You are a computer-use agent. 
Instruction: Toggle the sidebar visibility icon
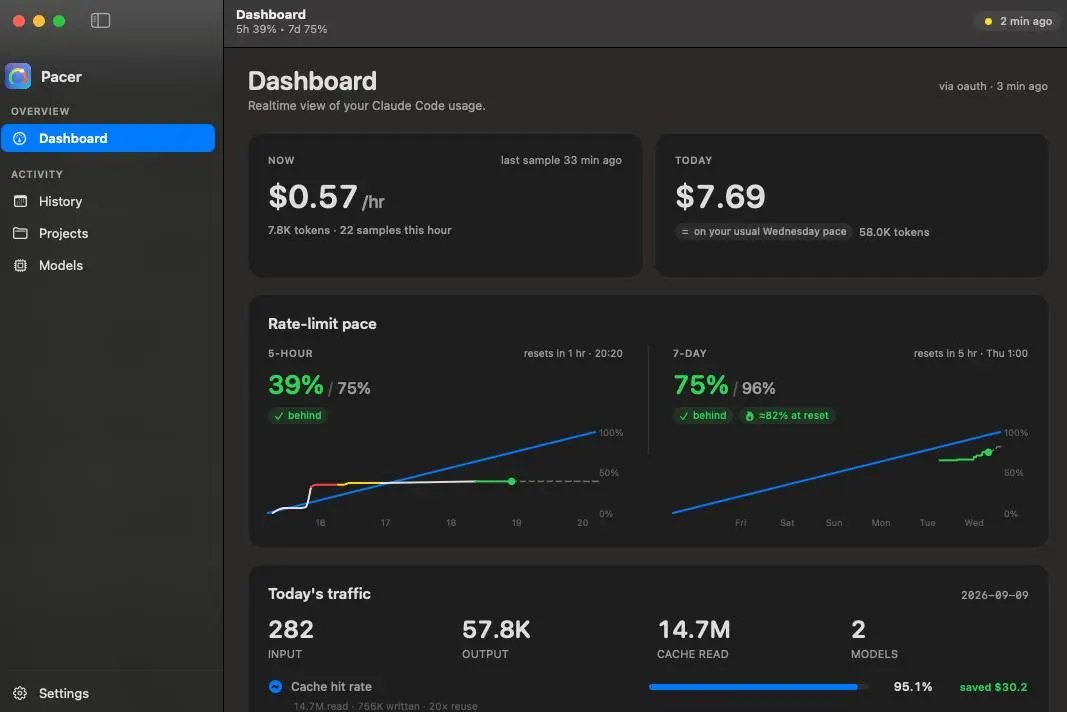pos(100,20)
